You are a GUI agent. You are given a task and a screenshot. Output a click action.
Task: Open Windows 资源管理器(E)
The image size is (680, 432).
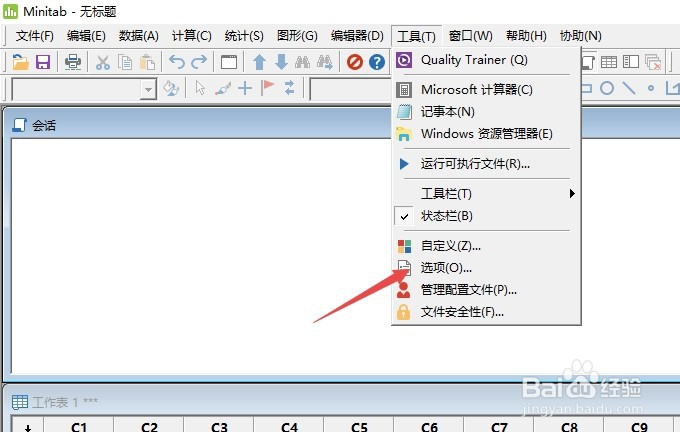[x=486, y=134]
